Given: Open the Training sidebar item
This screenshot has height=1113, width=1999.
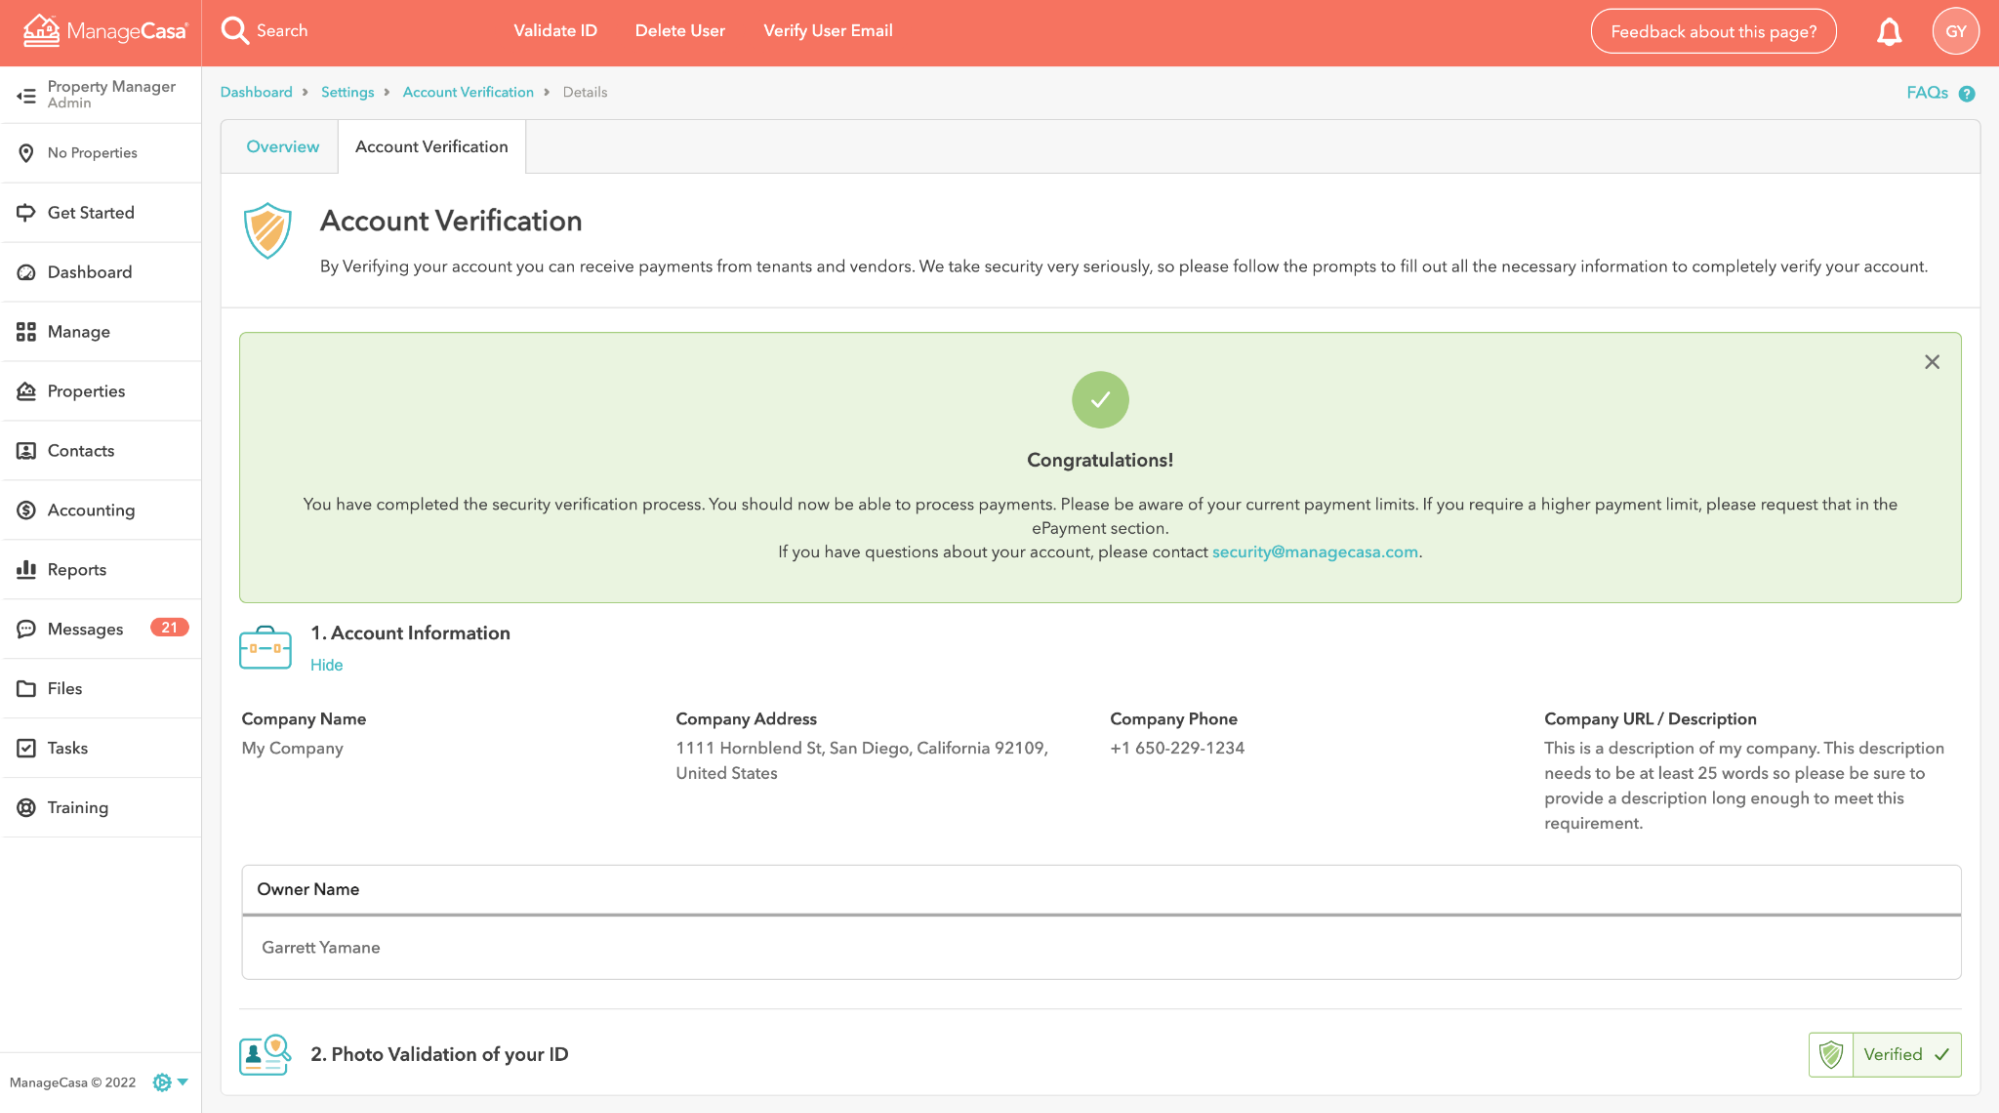Looking at the screenshot, I should coord(78,808).
